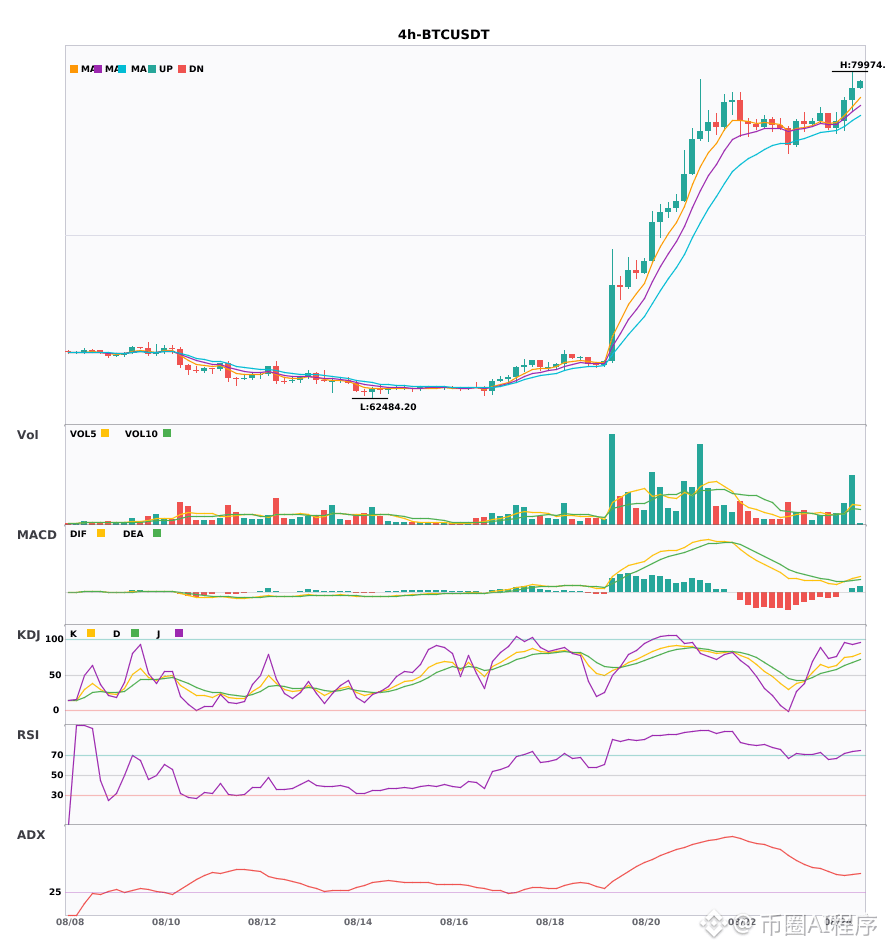Screen dimensions: 885x950
Task: Select the red DN legend swatch
Action: [x=182, y=69]
